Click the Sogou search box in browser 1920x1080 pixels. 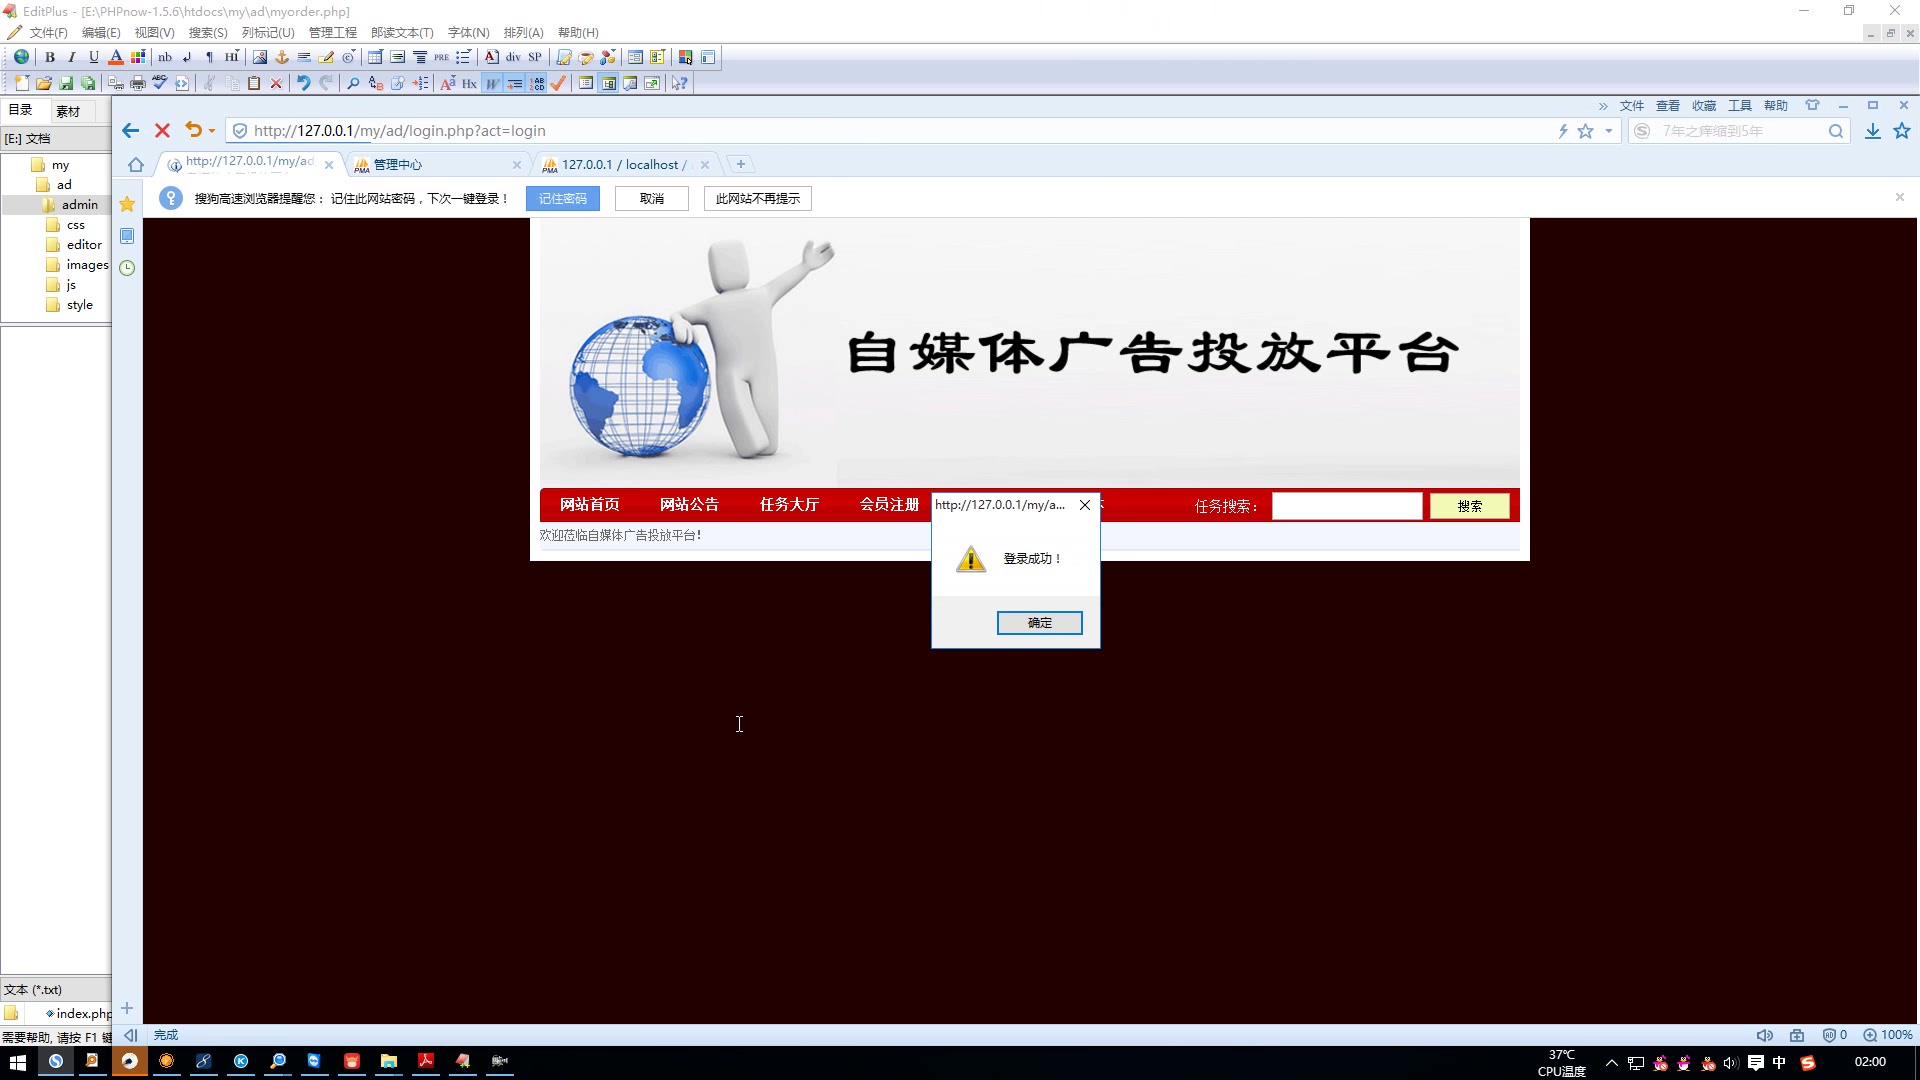point(1740,131)
